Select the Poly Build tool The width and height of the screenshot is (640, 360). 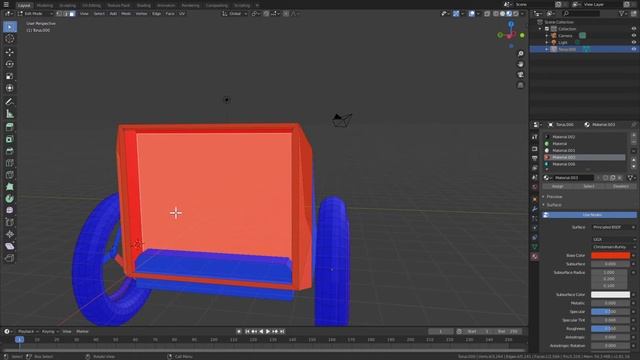pos(10,187)
